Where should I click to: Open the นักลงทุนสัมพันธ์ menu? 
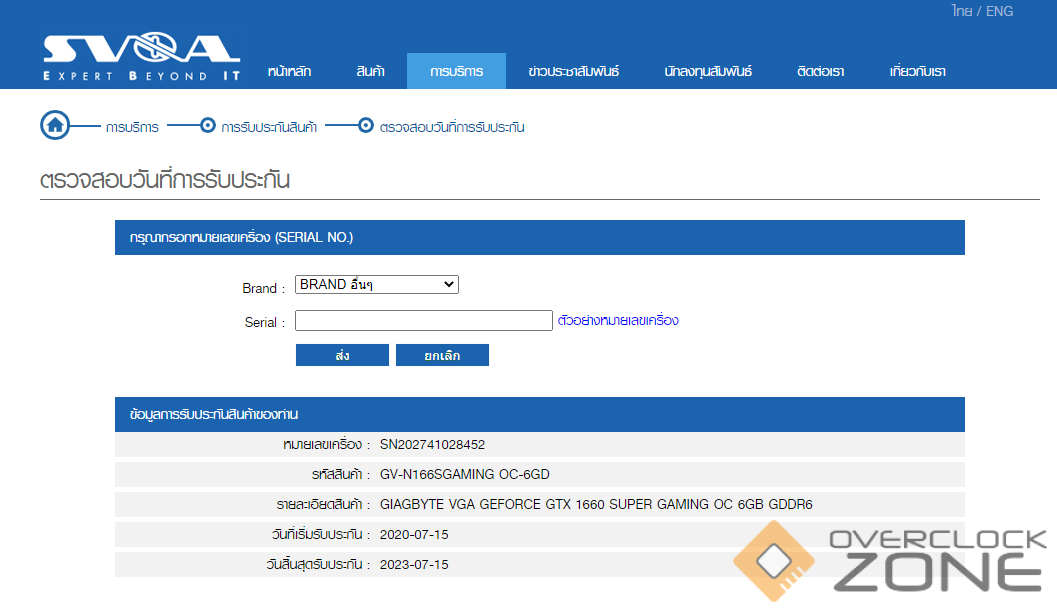pos(708,71)
